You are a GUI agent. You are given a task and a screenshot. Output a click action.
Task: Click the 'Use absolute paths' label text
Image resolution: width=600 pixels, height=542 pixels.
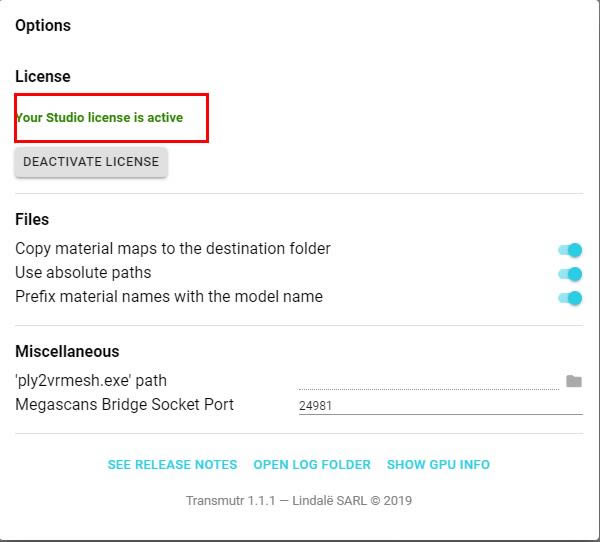coord(83,273)
